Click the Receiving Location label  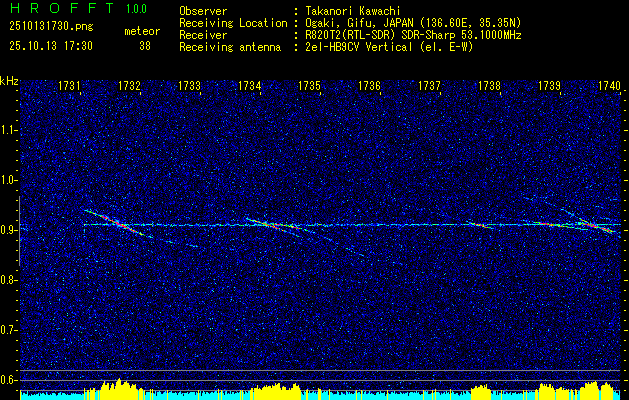[x=233, y=23]
